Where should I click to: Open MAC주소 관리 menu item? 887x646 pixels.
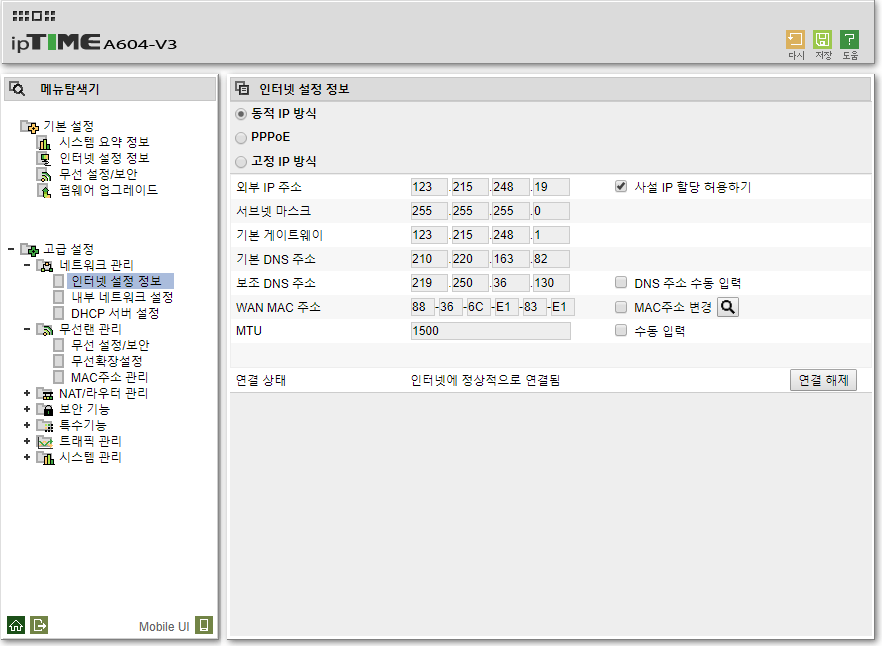(x=109, y=377)
